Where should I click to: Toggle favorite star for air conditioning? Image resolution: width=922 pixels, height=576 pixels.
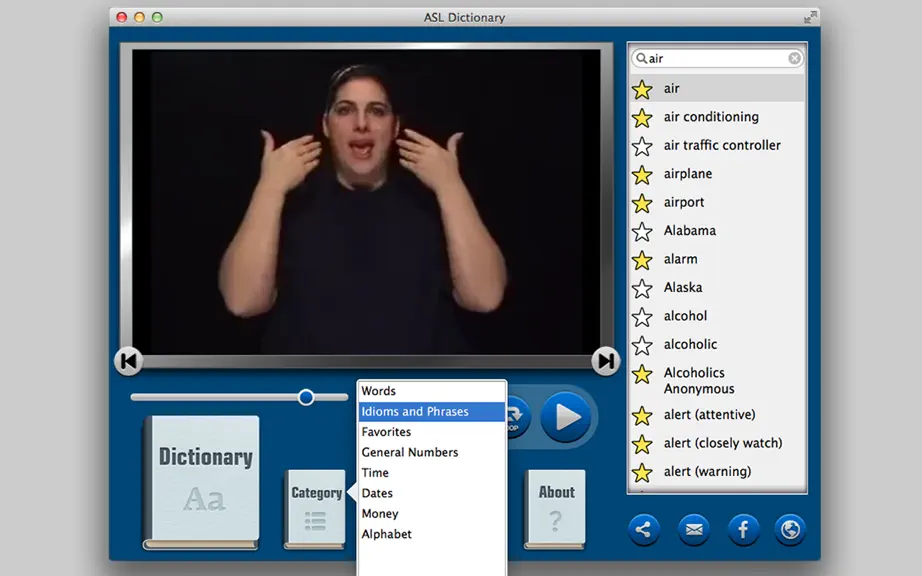642,118
